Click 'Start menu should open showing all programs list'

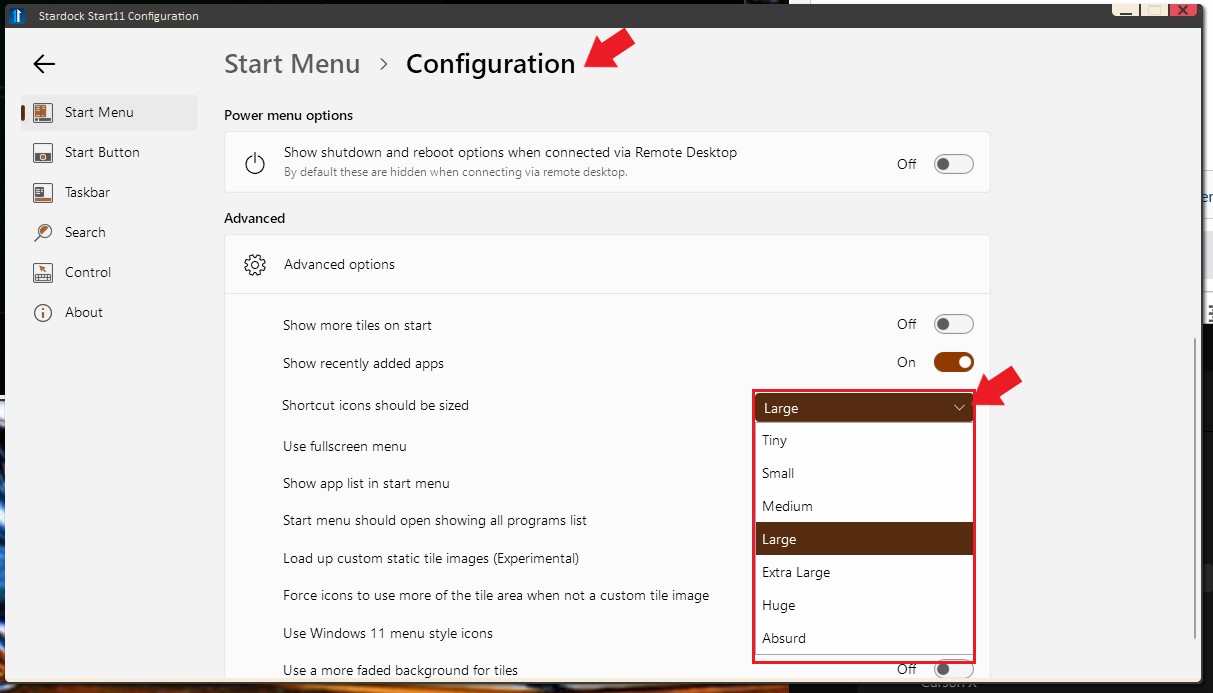(435, 520)
